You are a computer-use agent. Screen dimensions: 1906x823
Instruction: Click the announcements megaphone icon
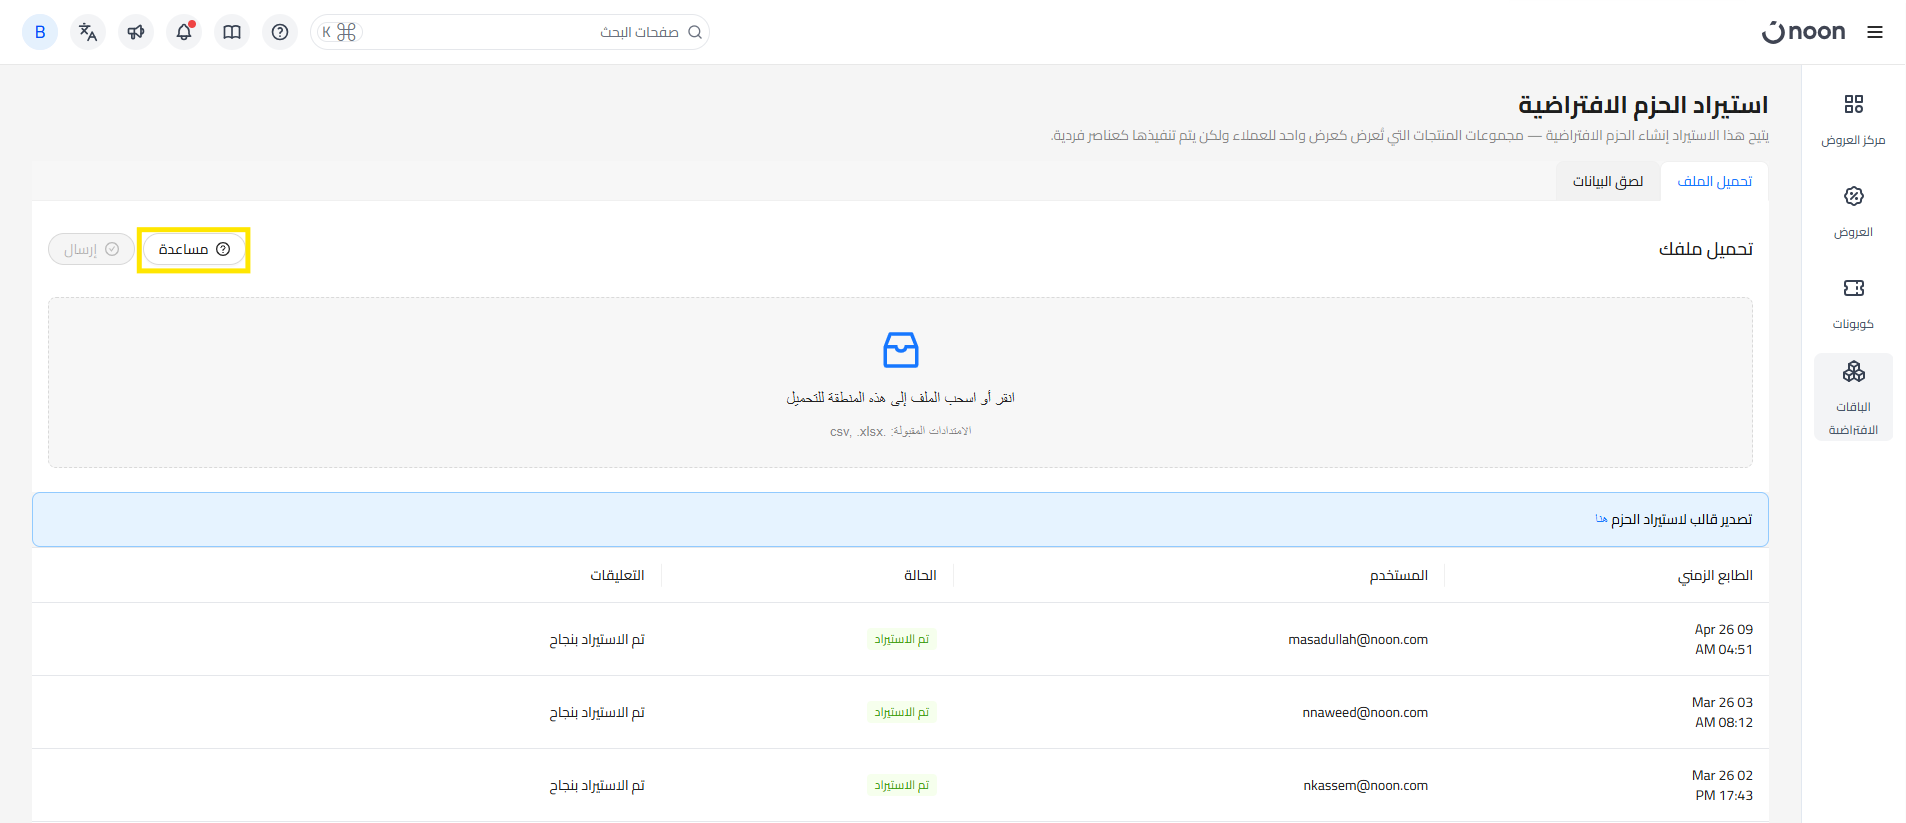click(x=136, y=32)
